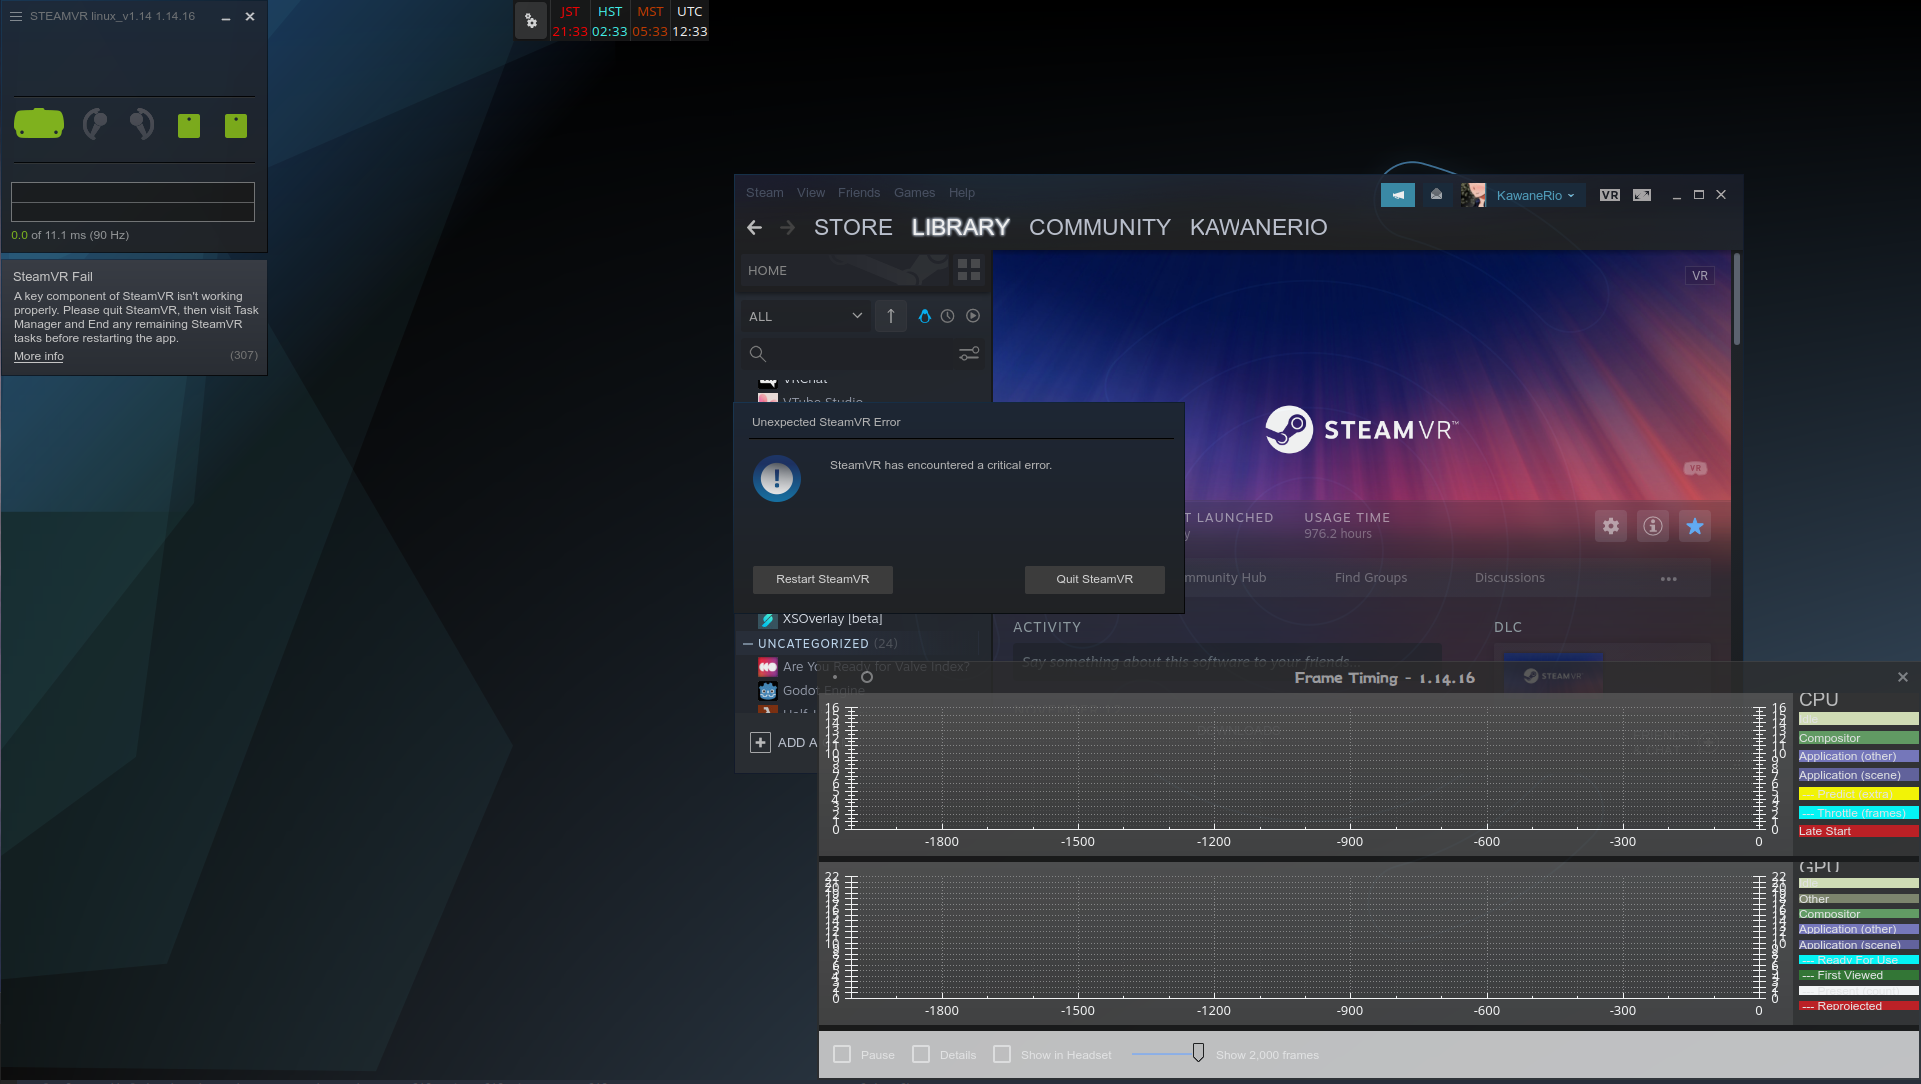1921x1084 pixels.
Task: Click the GPU Other legend swatch
Action: click(x=1858, y=899)
